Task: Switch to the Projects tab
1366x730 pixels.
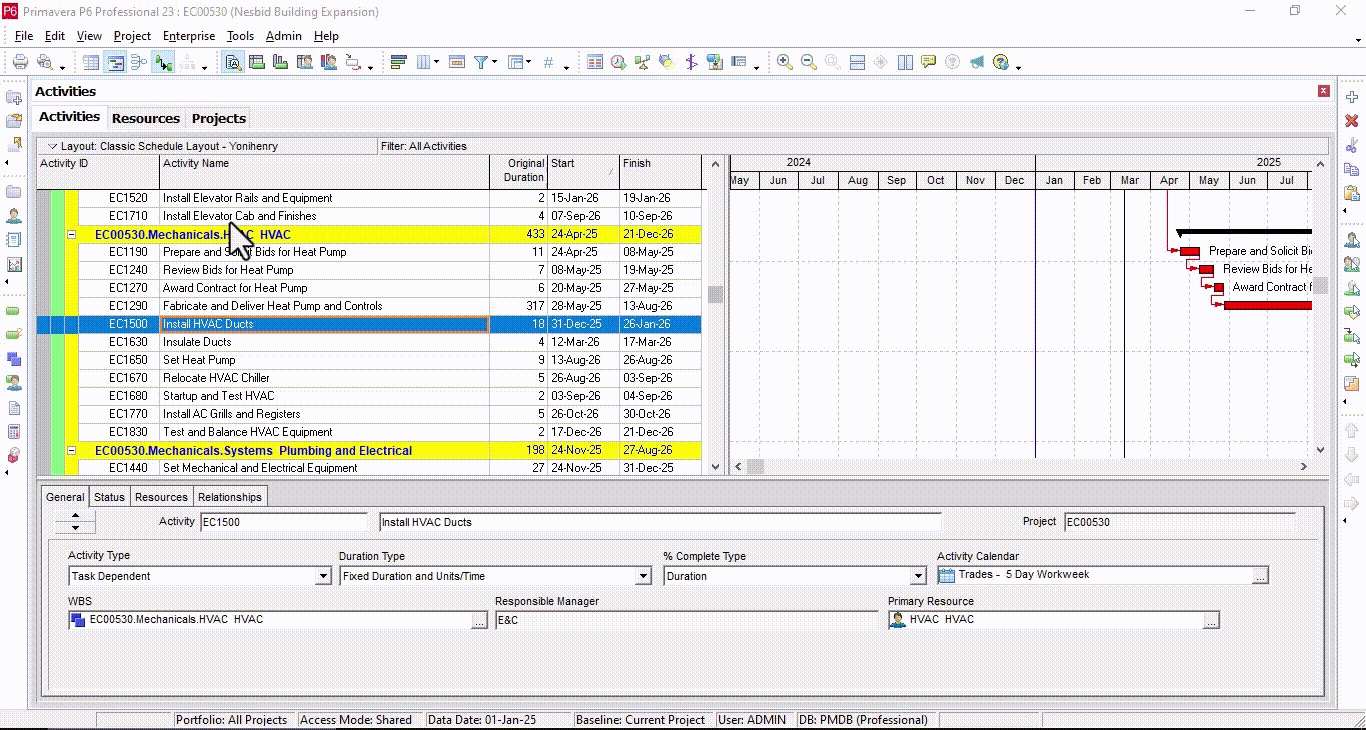Action: (x=219, y=118)
